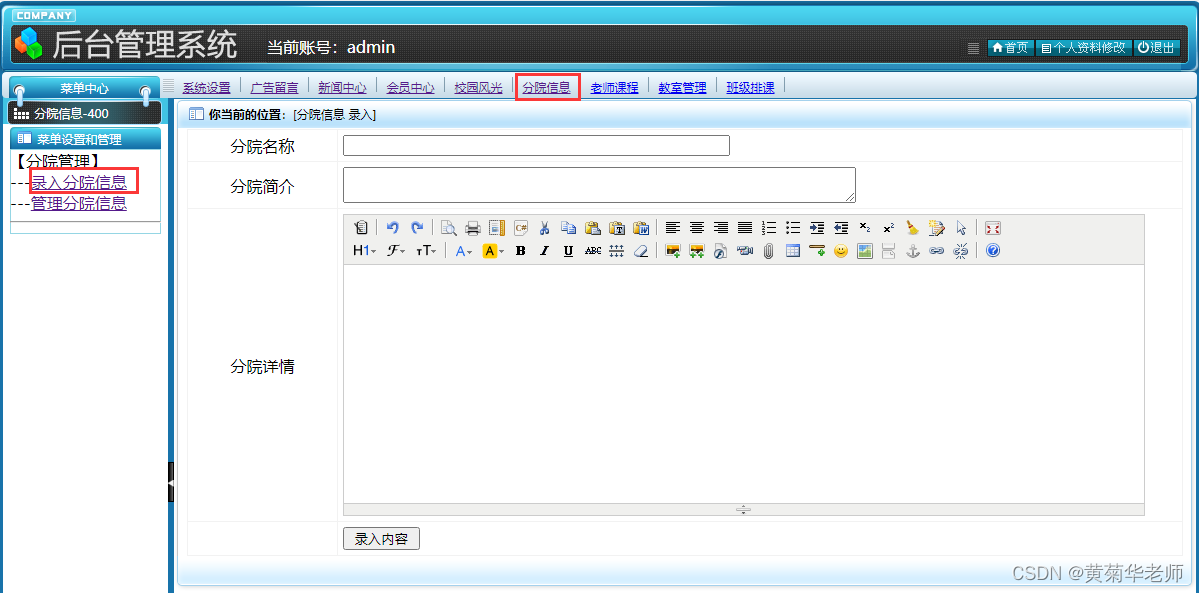Screen dimensions: 1199x593
Task: Insert numbered list
Action: [769, 228]
